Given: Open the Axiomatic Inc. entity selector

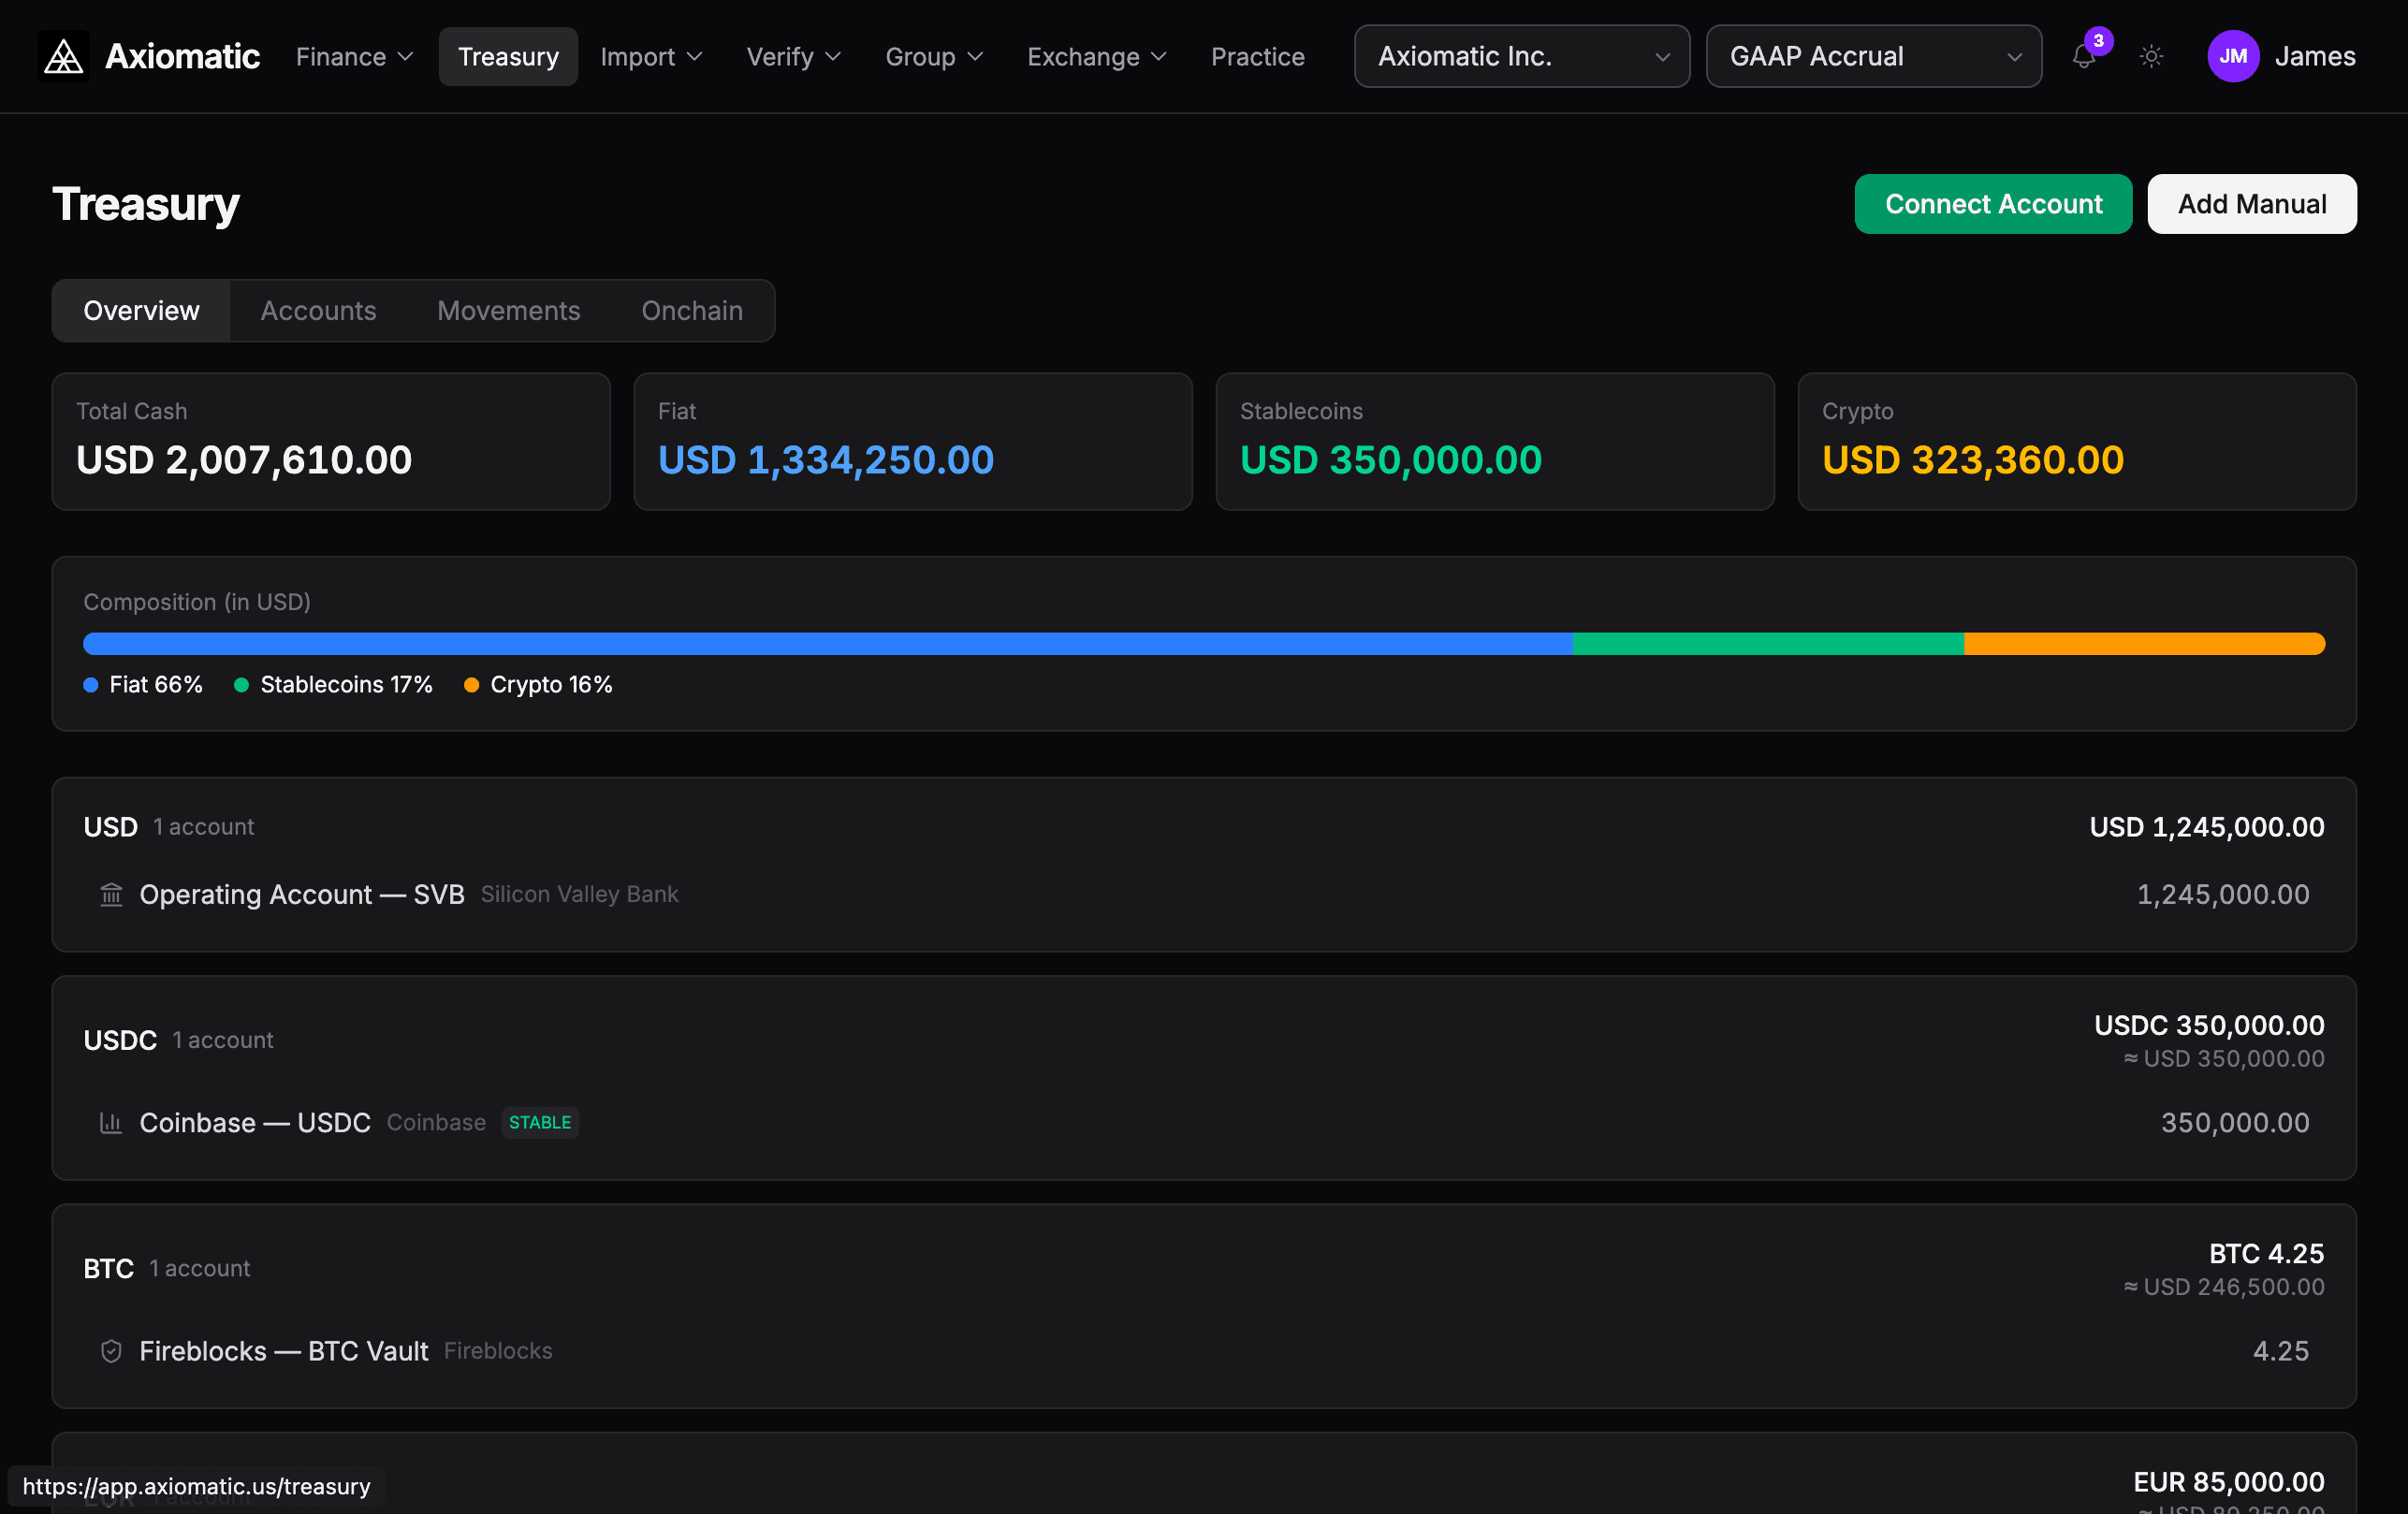Looking at the screenshot, I should [1520, 56].
